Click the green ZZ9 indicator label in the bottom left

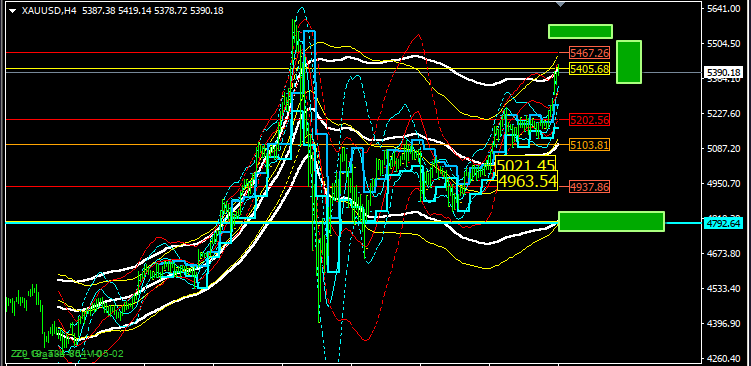click(67, 354)
